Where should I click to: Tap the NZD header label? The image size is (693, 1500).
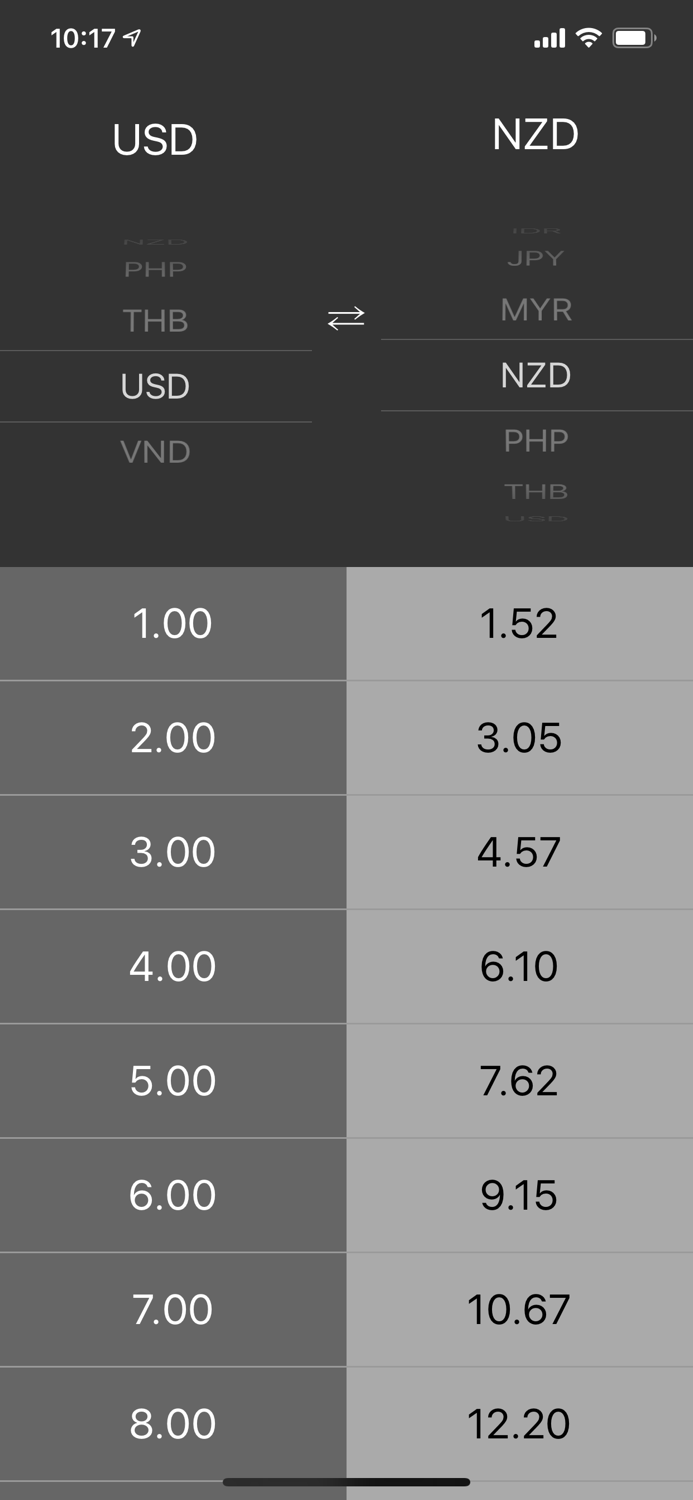pos(536,133)
